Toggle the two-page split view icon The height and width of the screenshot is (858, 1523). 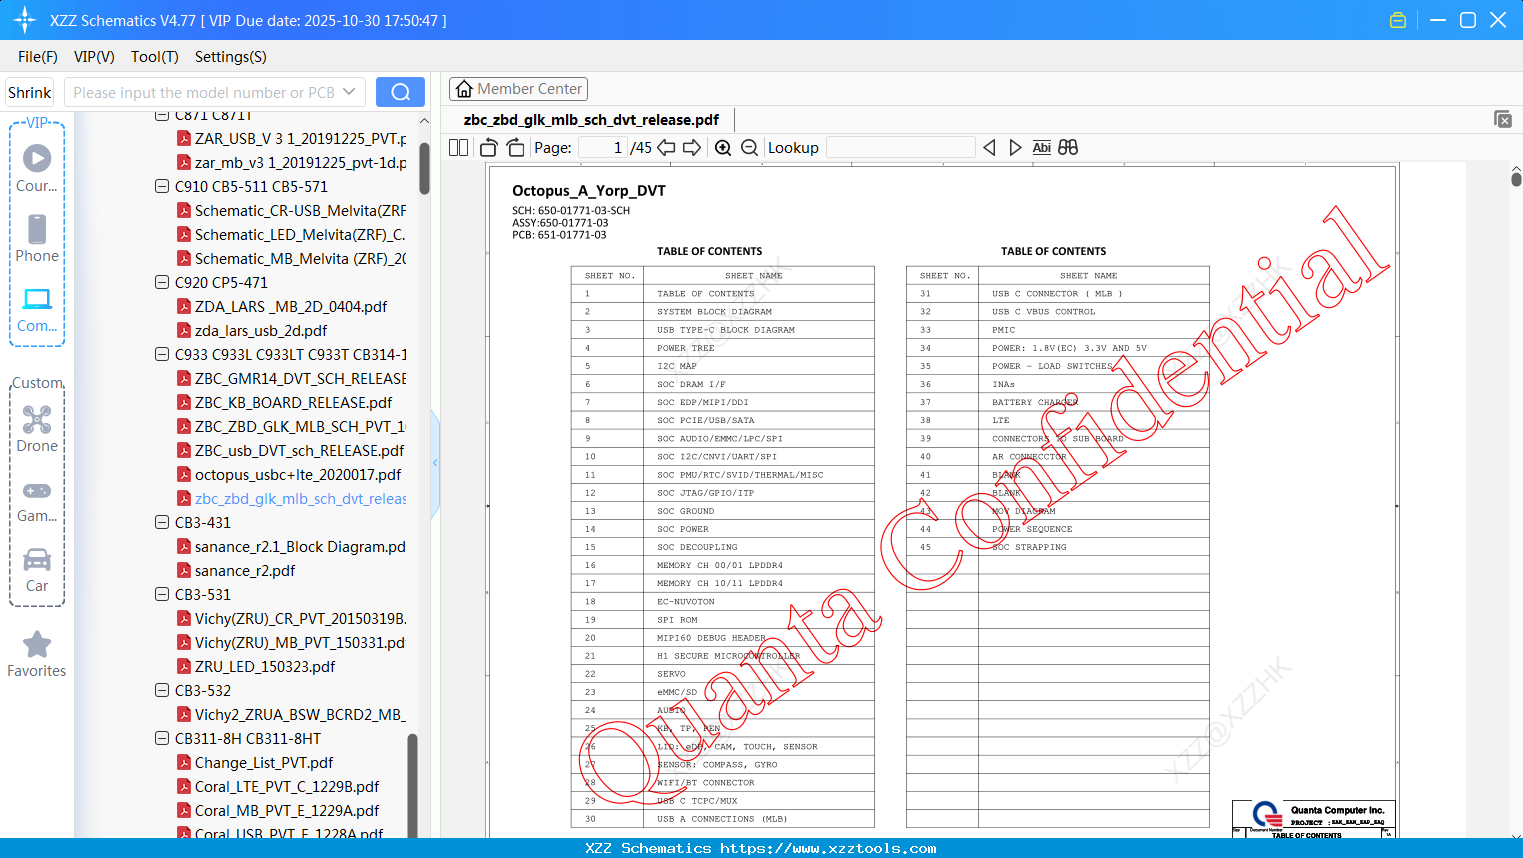click(459, 148)
